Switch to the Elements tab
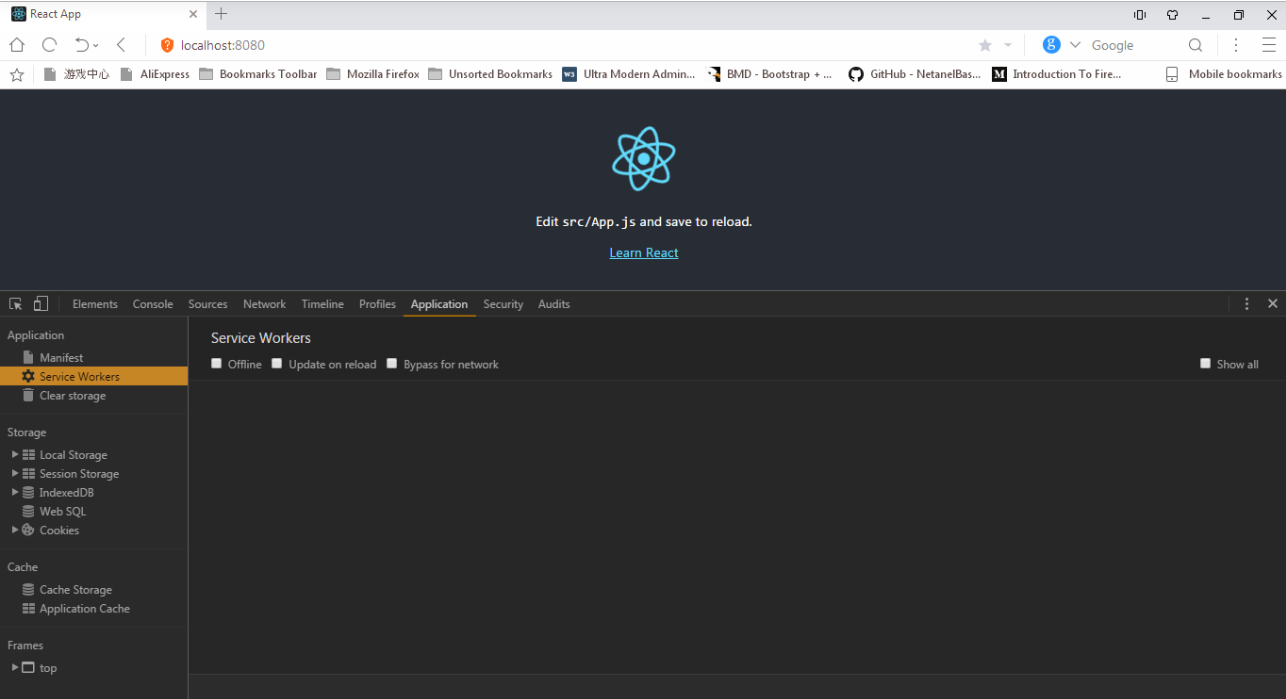The width and height of the screenshot is (1286, 699). pos(95,304)
